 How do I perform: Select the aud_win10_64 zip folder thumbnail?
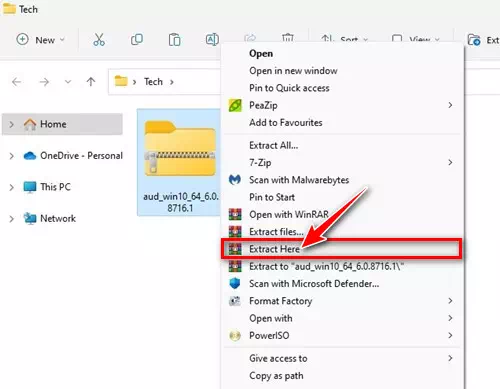[x=180, y=149]
